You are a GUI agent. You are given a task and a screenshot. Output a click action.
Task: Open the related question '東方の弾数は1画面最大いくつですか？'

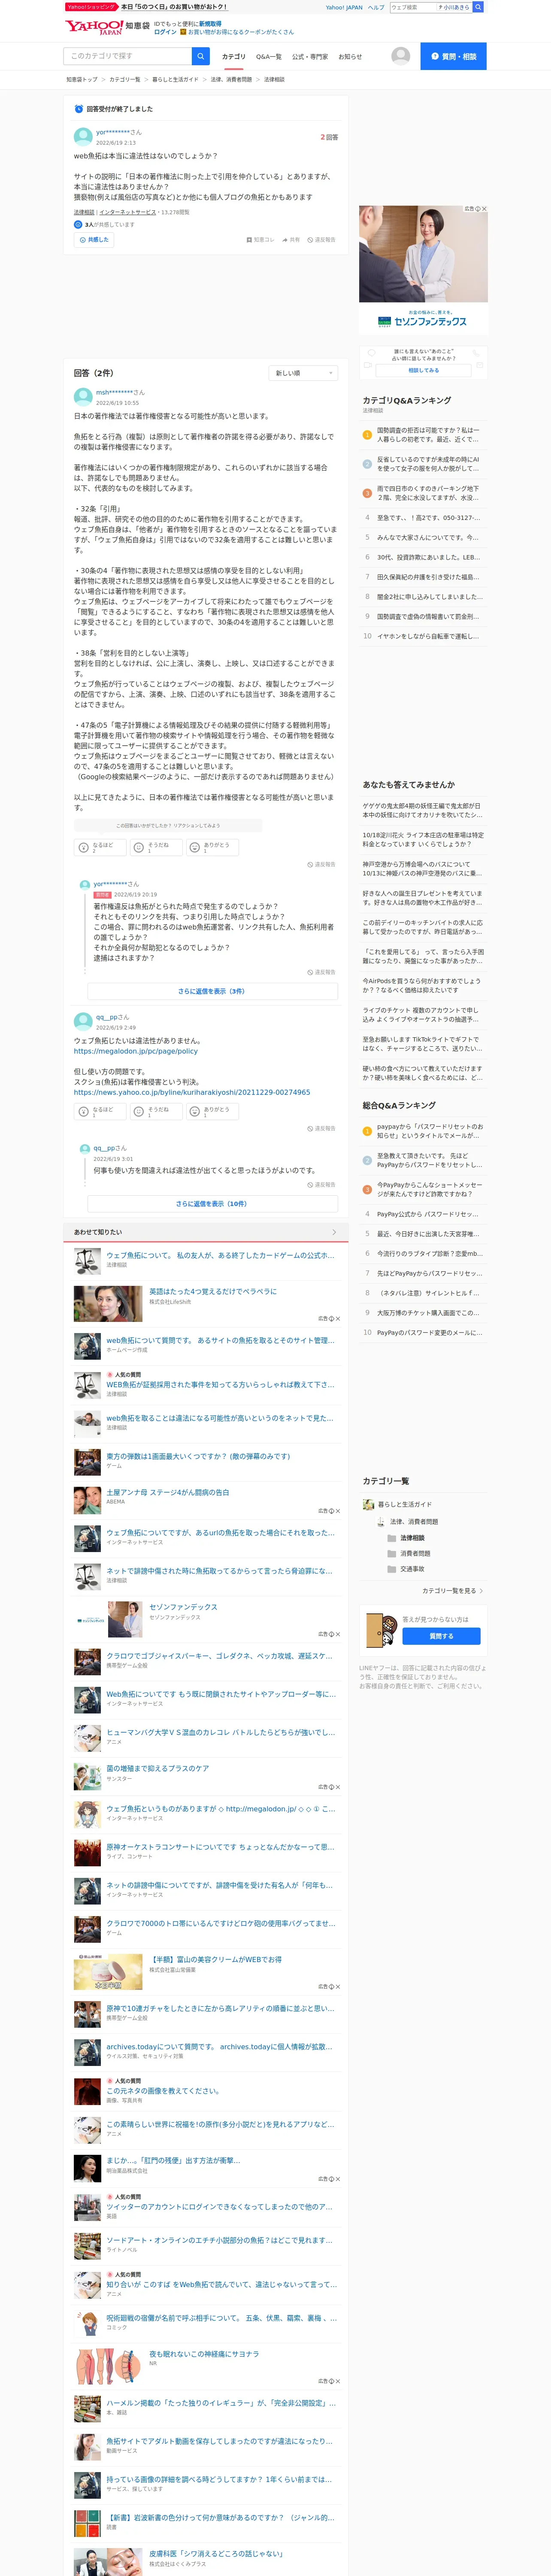coord(198,1456)
